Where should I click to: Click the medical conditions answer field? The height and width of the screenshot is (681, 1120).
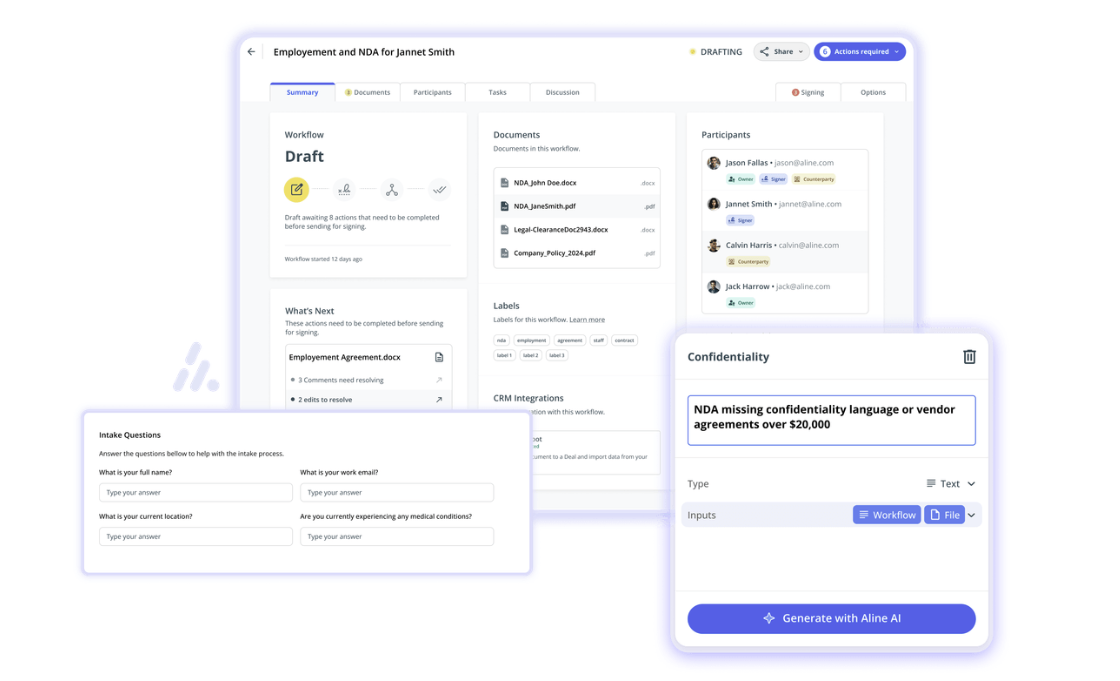click(x=396, y=537)
